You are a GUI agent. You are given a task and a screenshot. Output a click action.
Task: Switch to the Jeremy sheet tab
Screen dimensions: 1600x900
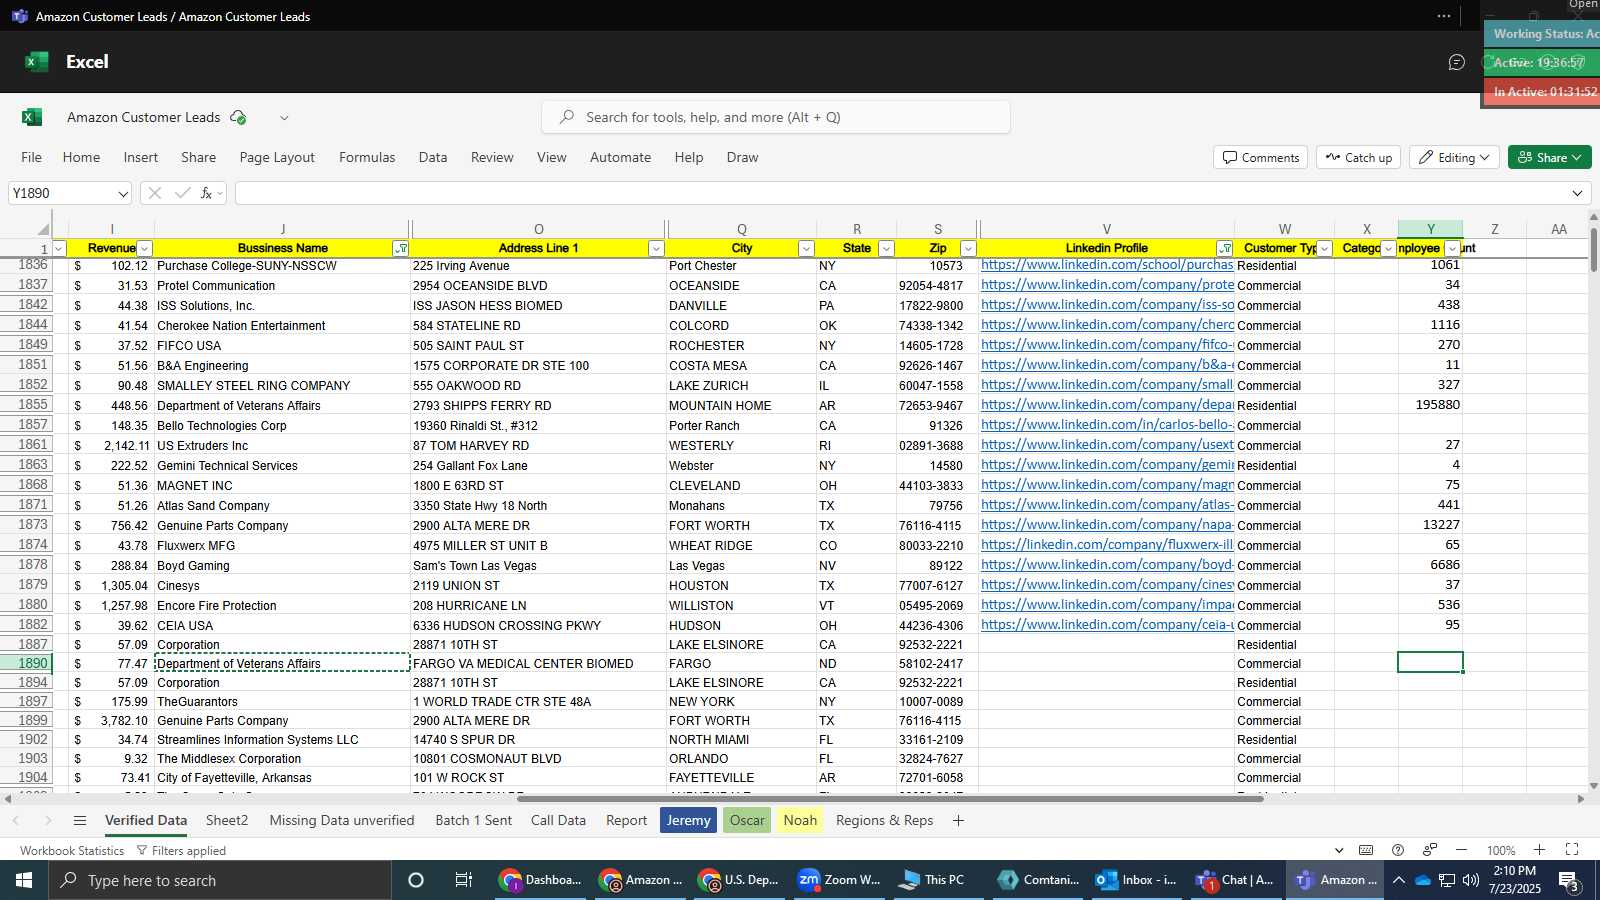pos(688,820)
